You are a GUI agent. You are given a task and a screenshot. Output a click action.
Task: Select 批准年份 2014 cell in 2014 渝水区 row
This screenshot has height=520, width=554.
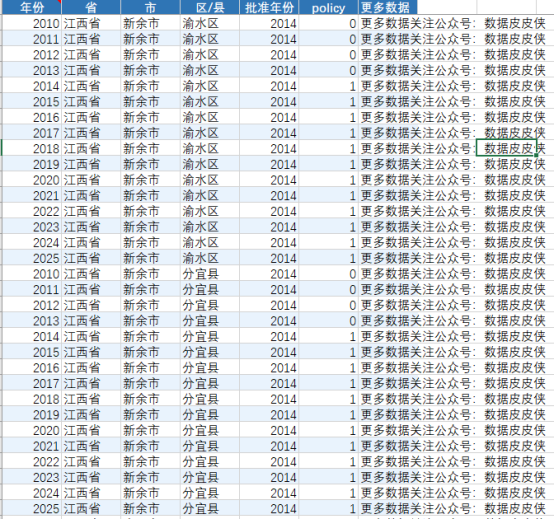(x=269, y=86)
